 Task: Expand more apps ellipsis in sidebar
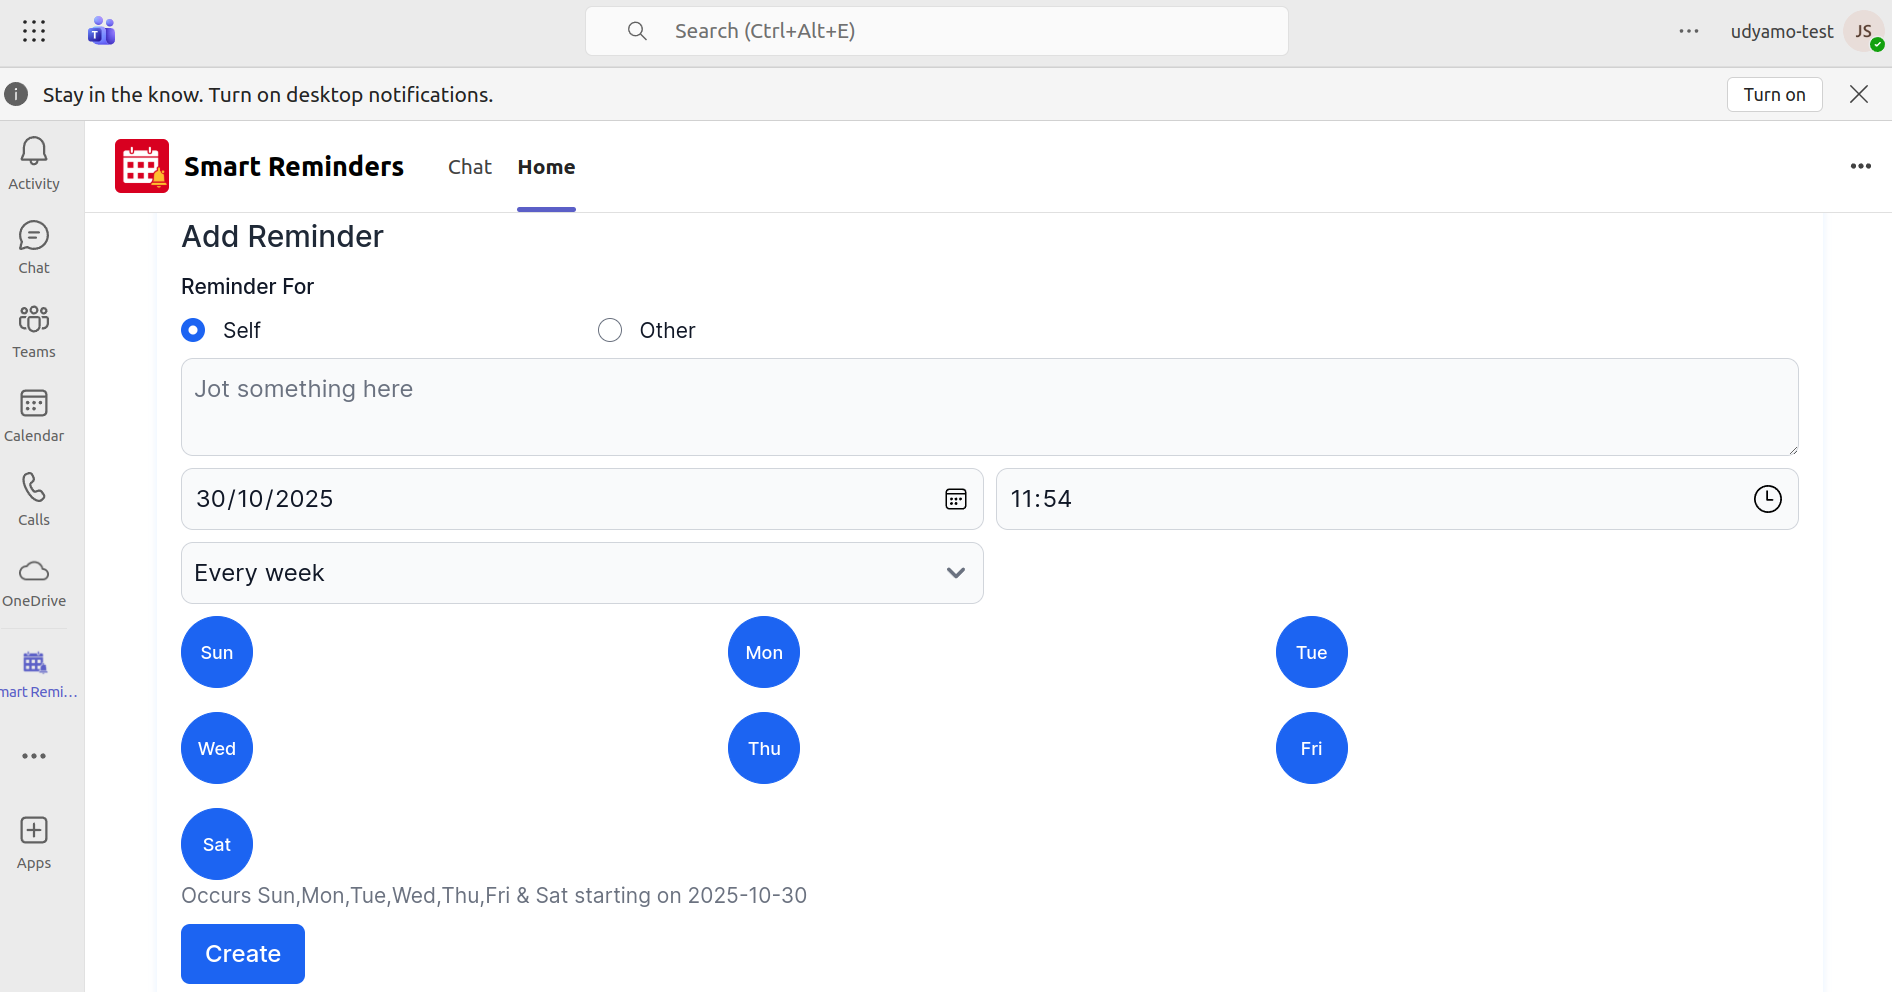tap(34, 756)
